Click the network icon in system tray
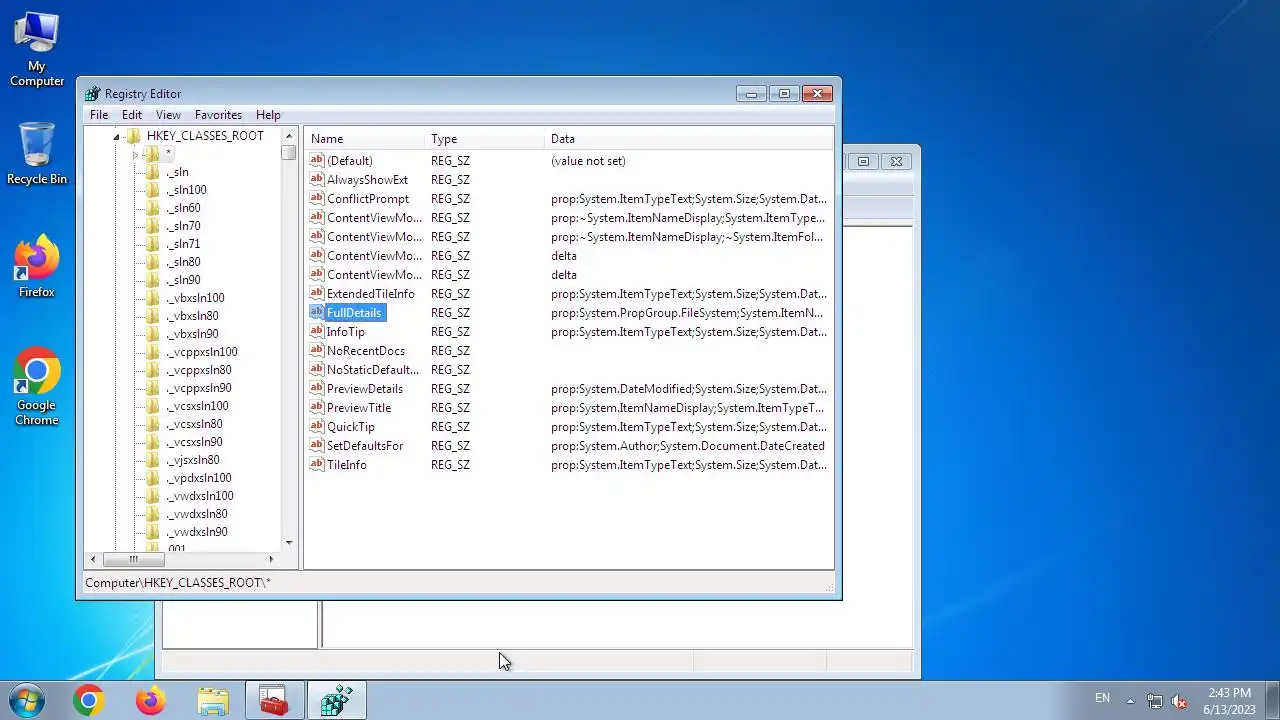 [1155, 701]
